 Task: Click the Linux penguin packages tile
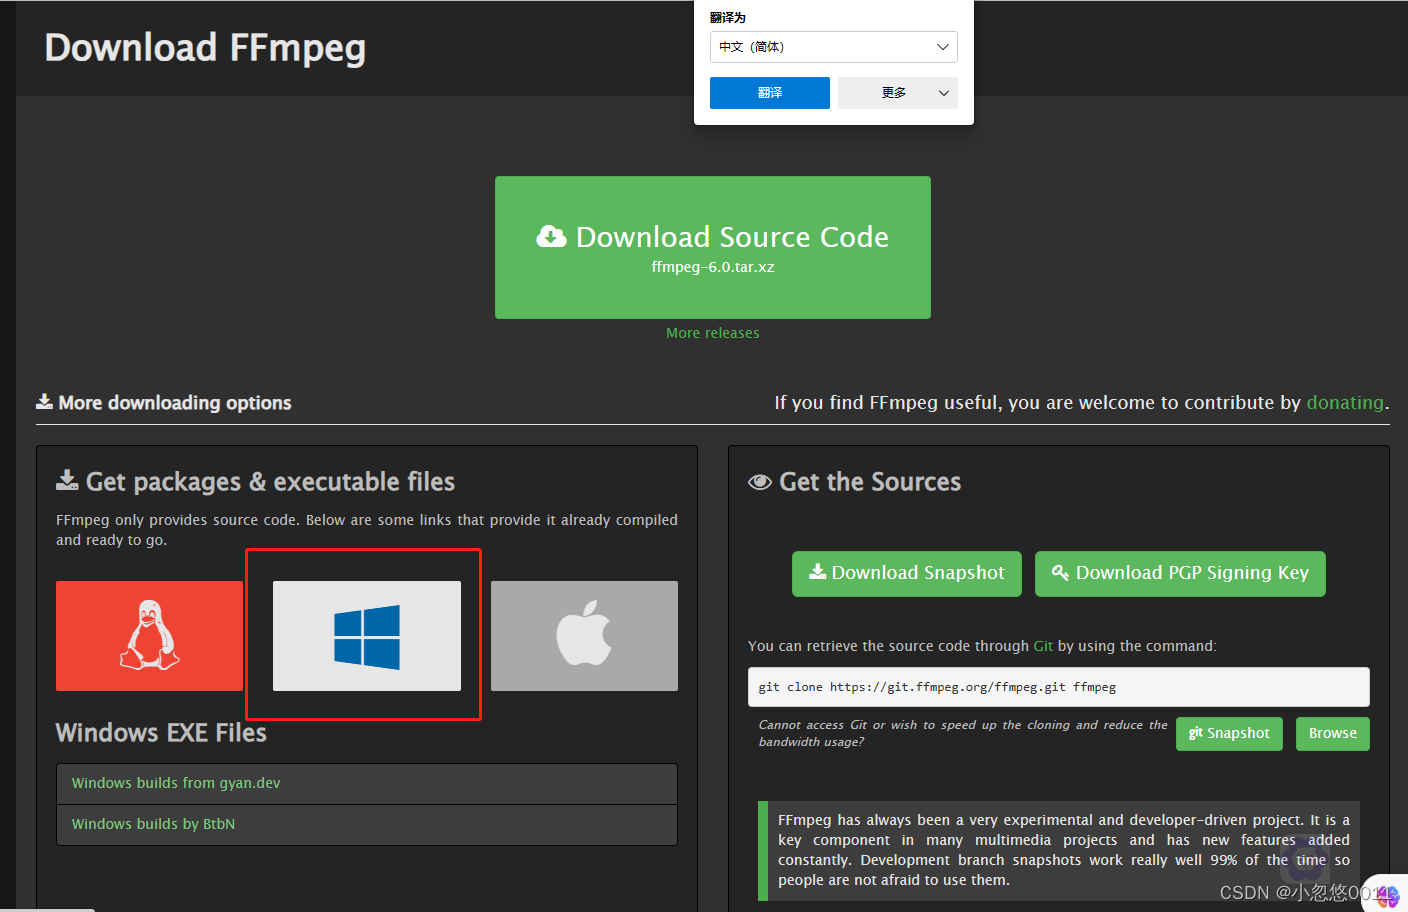coord(149,636)
